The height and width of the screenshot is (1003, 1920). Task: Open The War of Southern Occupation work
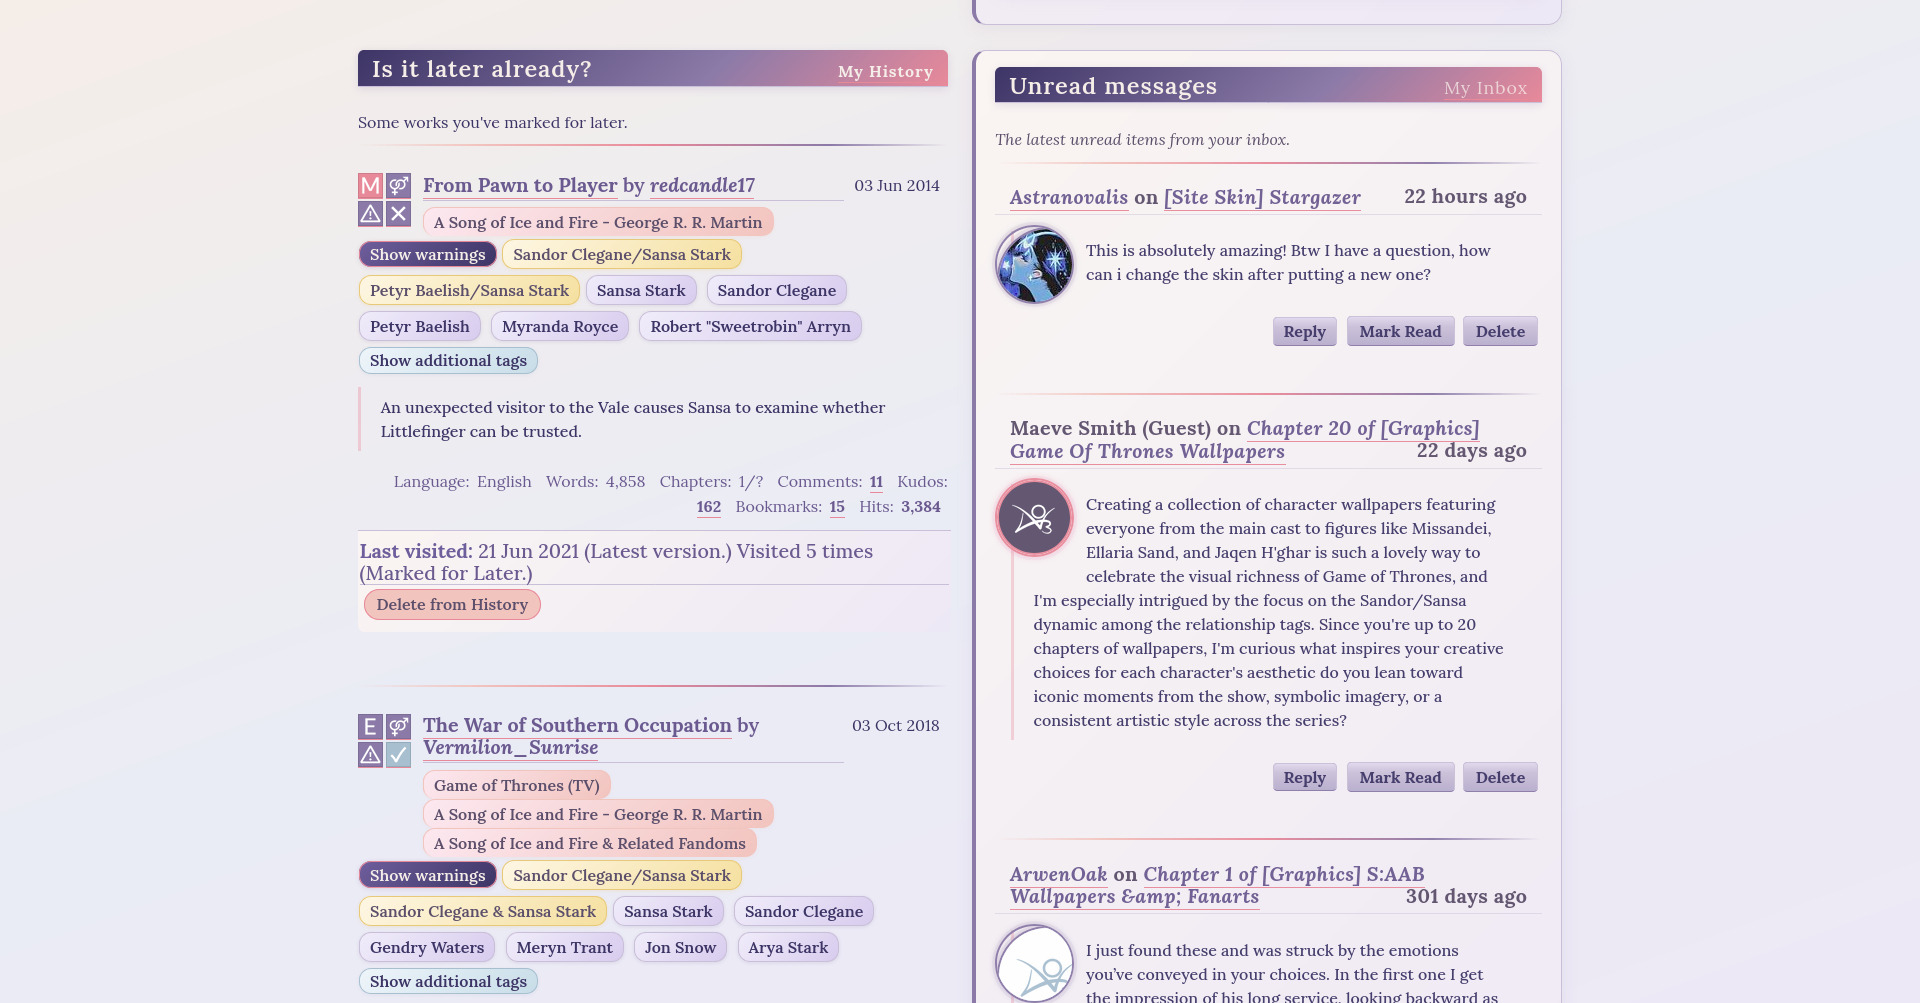(x=577, y=725)
